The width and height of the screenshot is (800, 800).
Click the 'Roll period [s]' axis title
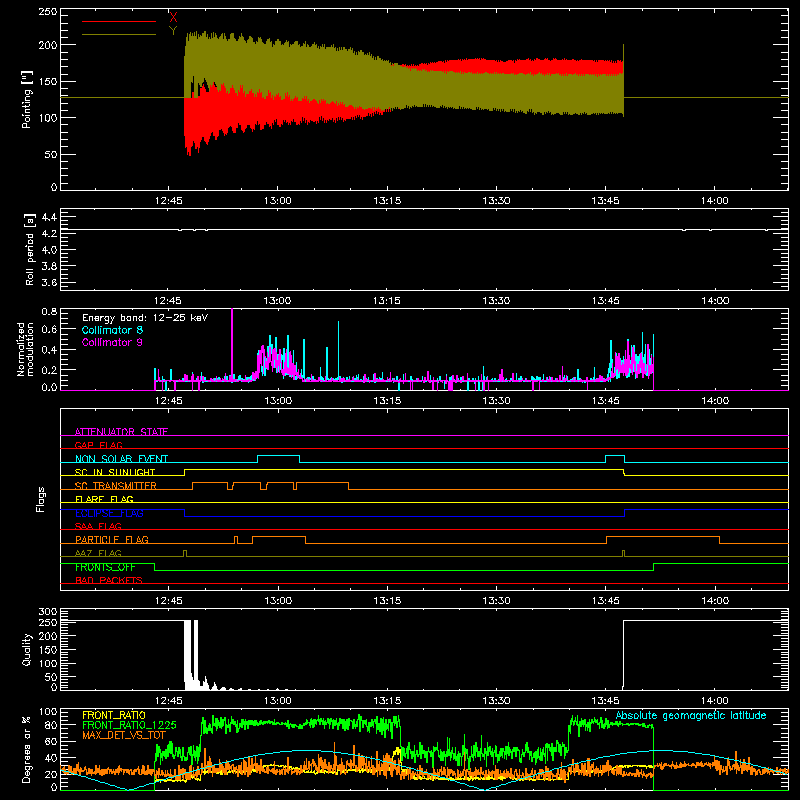tap(29, 249)
